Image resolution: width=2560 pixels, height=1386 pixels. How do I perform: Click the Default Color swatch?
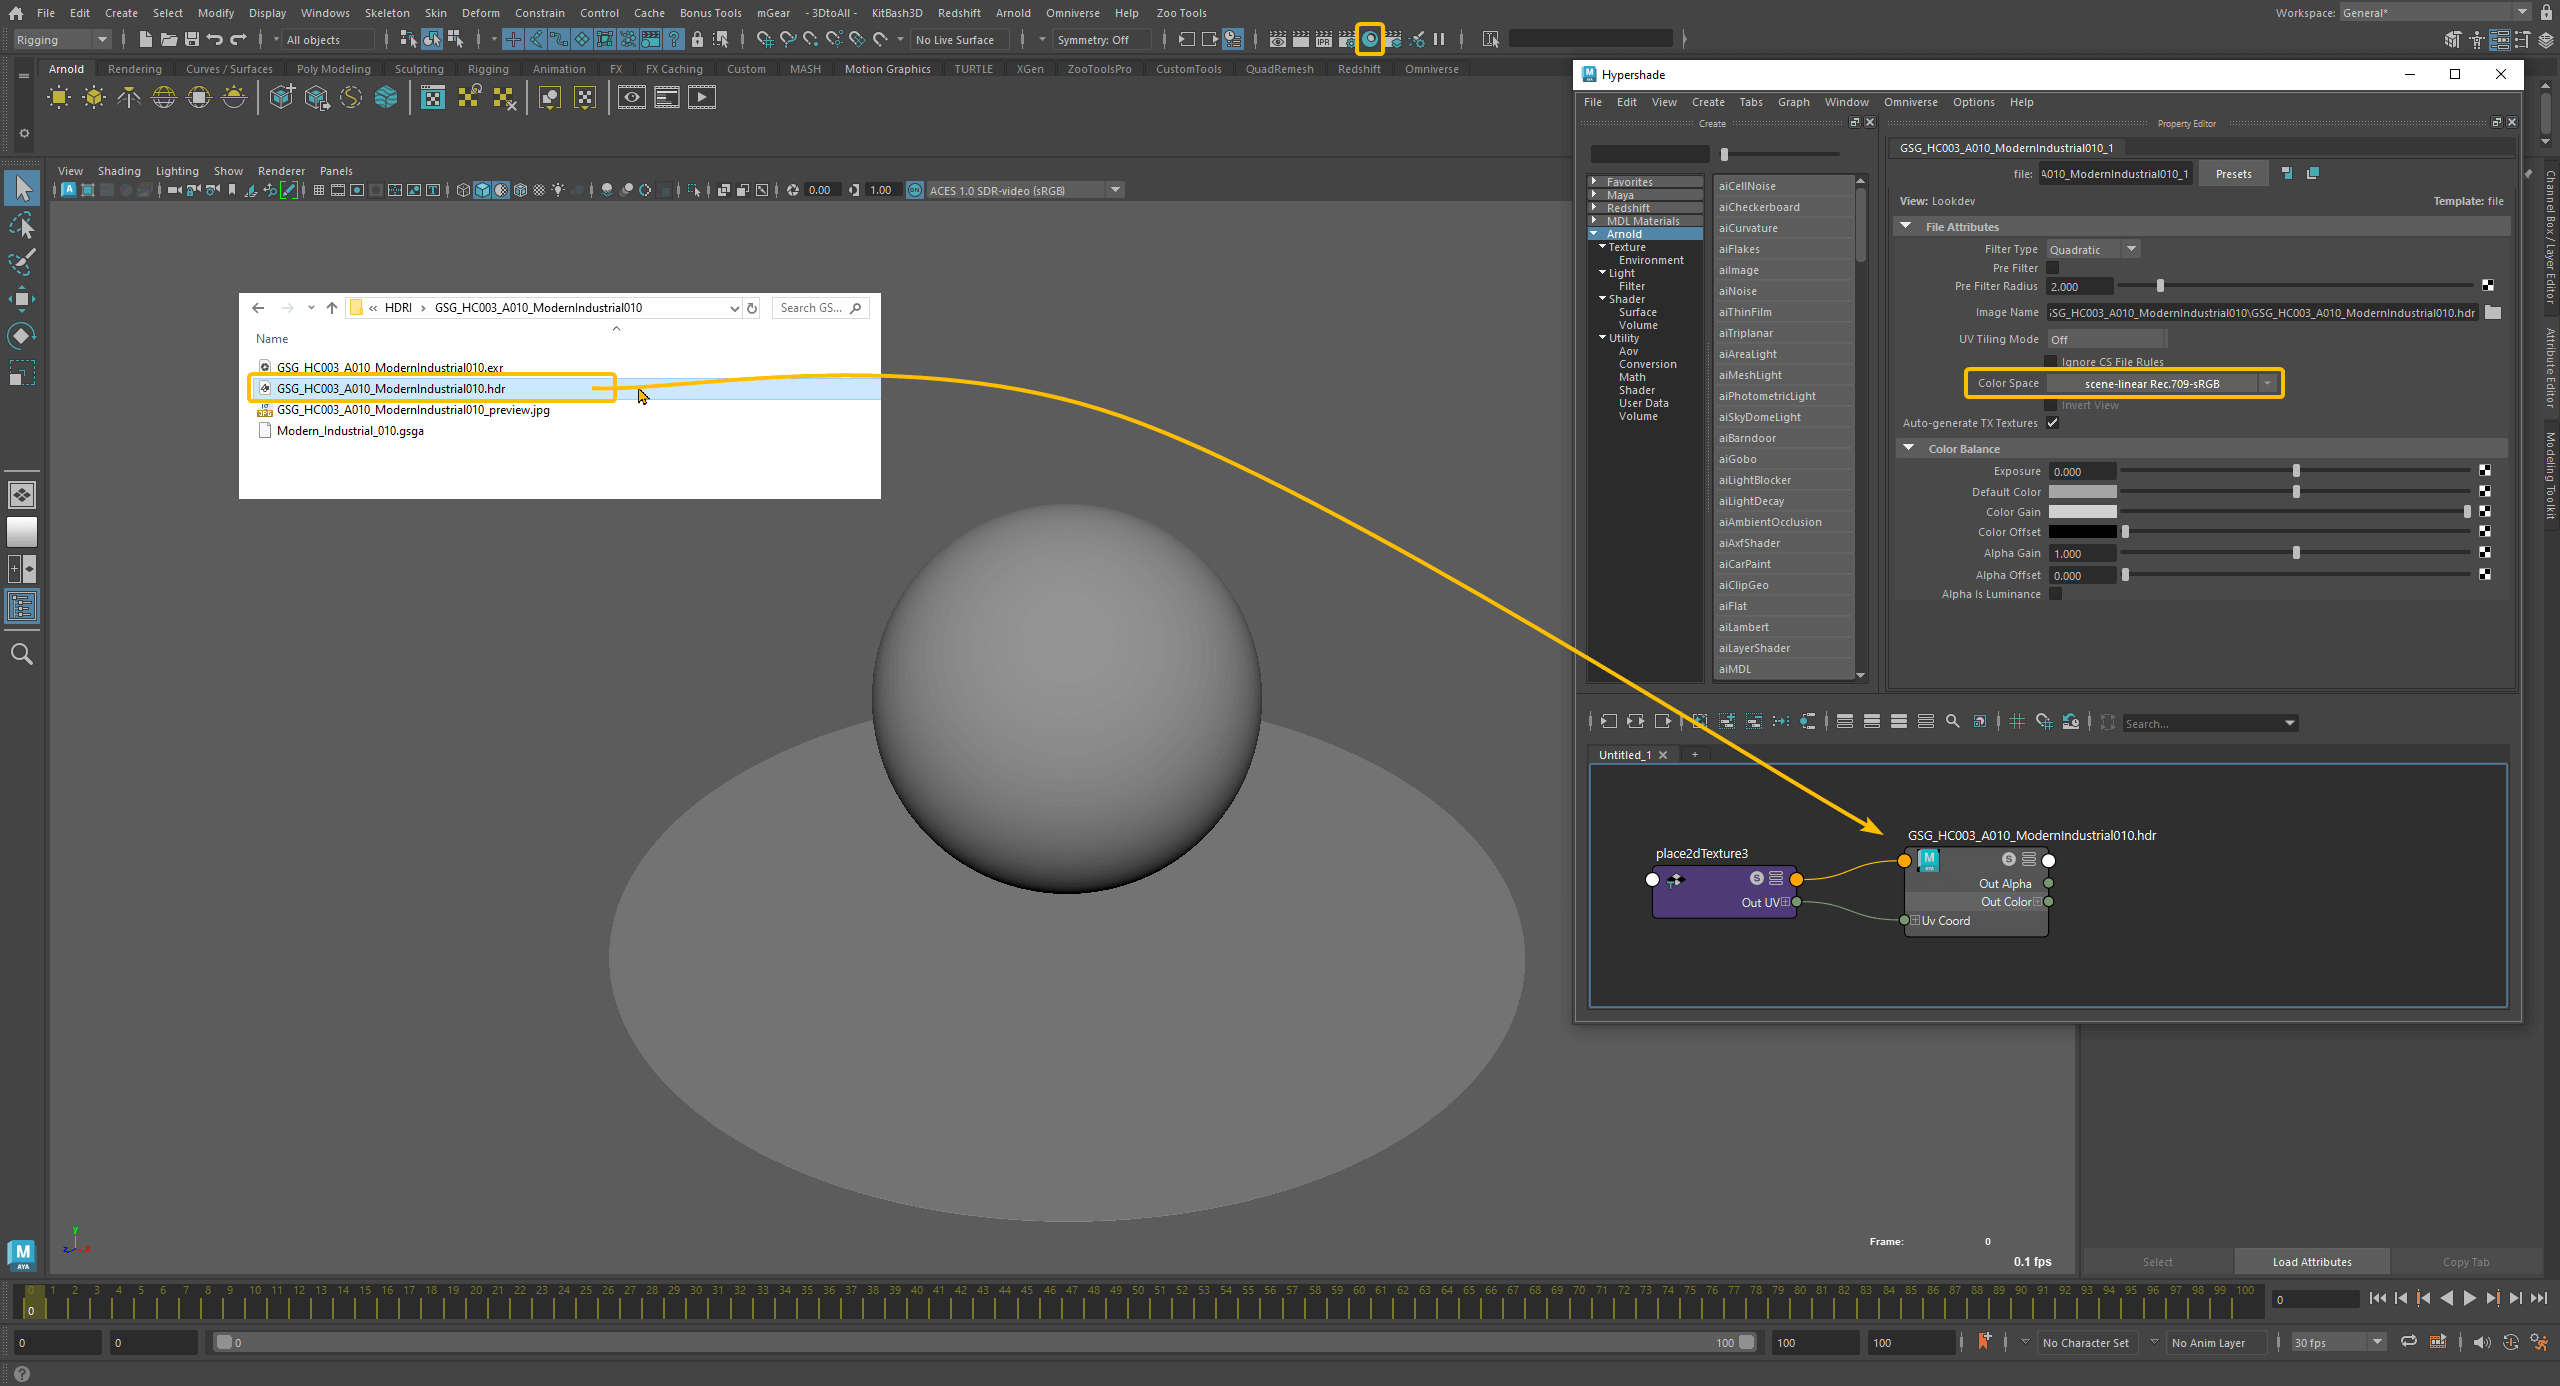tap(2082, 492)
